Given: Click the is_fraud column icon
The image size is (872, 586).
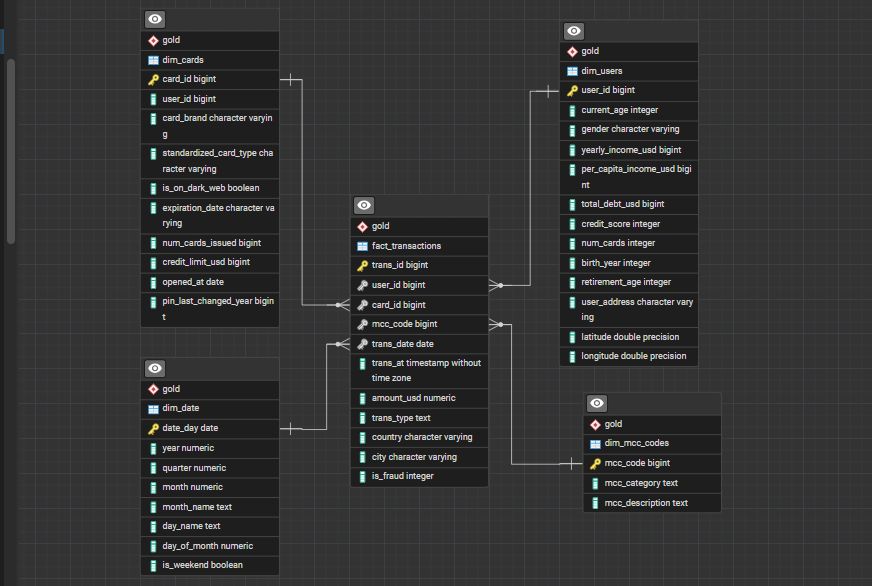Looking at the screenshot, I should (x=362, y=477).
